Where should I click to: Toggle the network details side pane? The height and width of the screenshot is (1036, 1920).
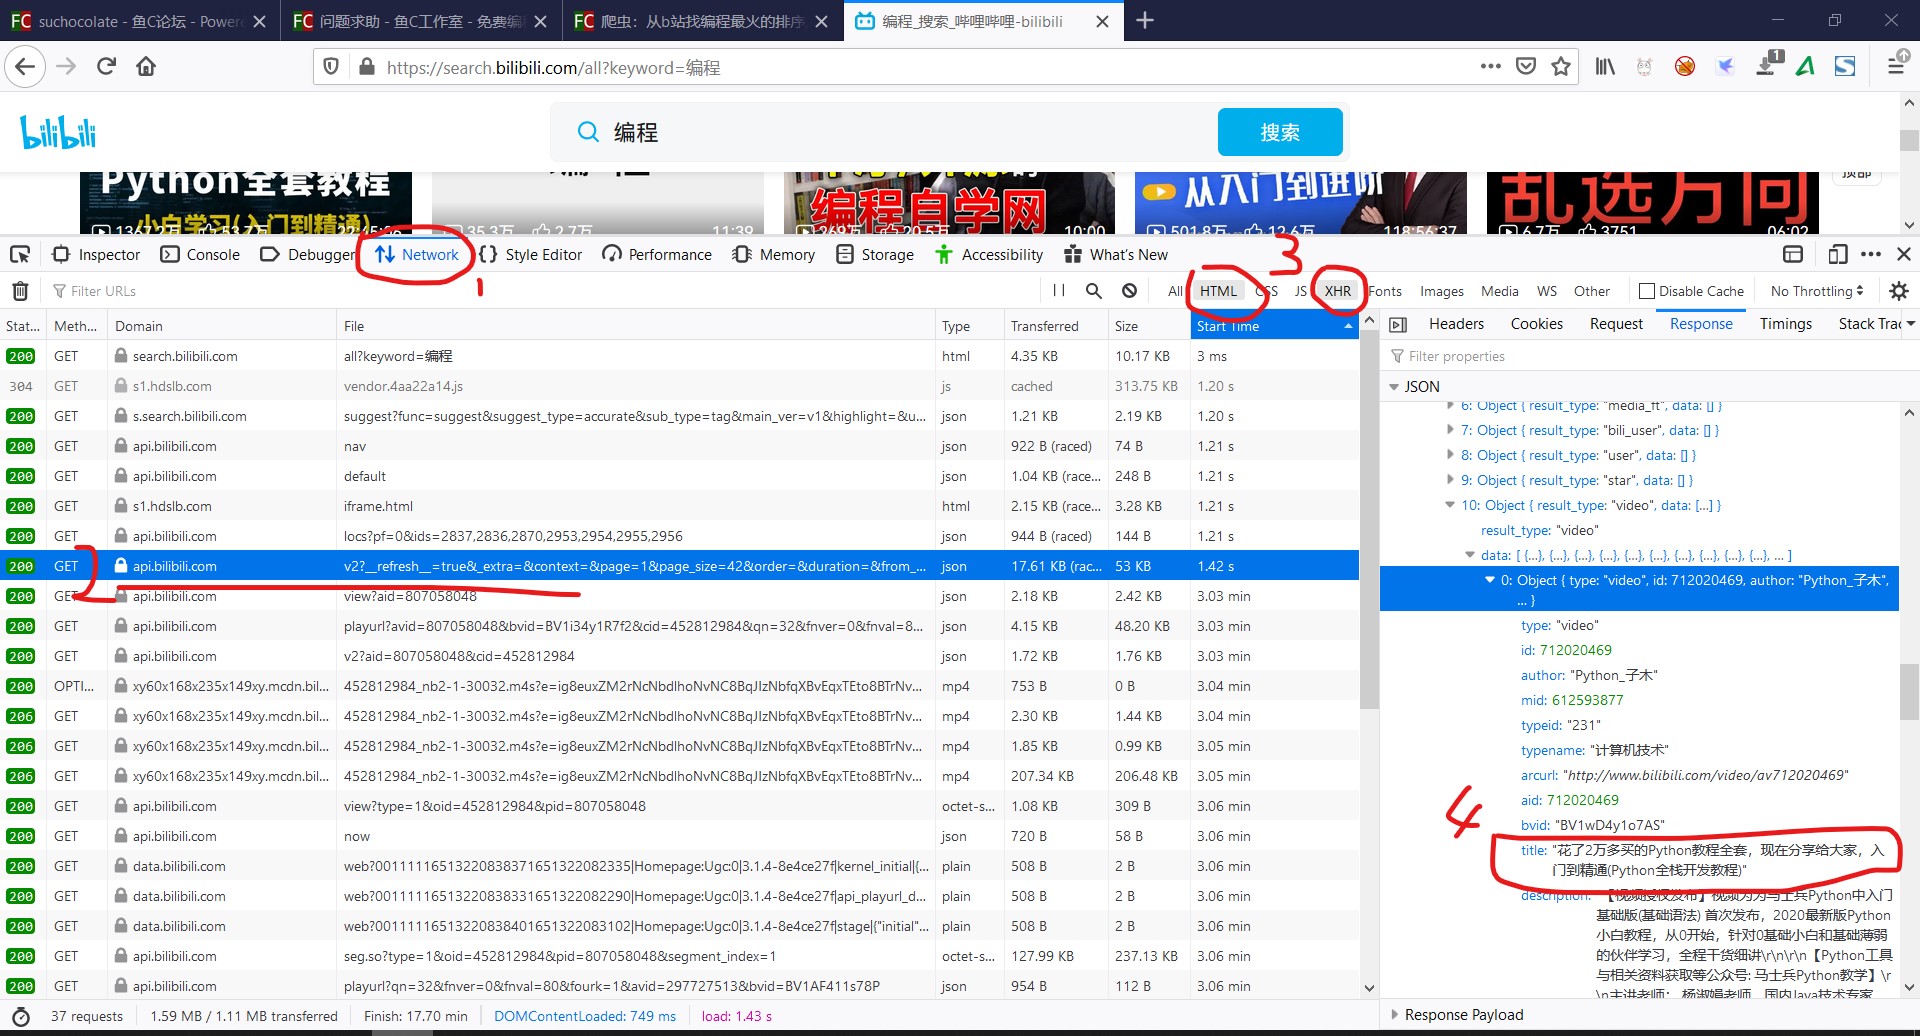pos(1398,325)
